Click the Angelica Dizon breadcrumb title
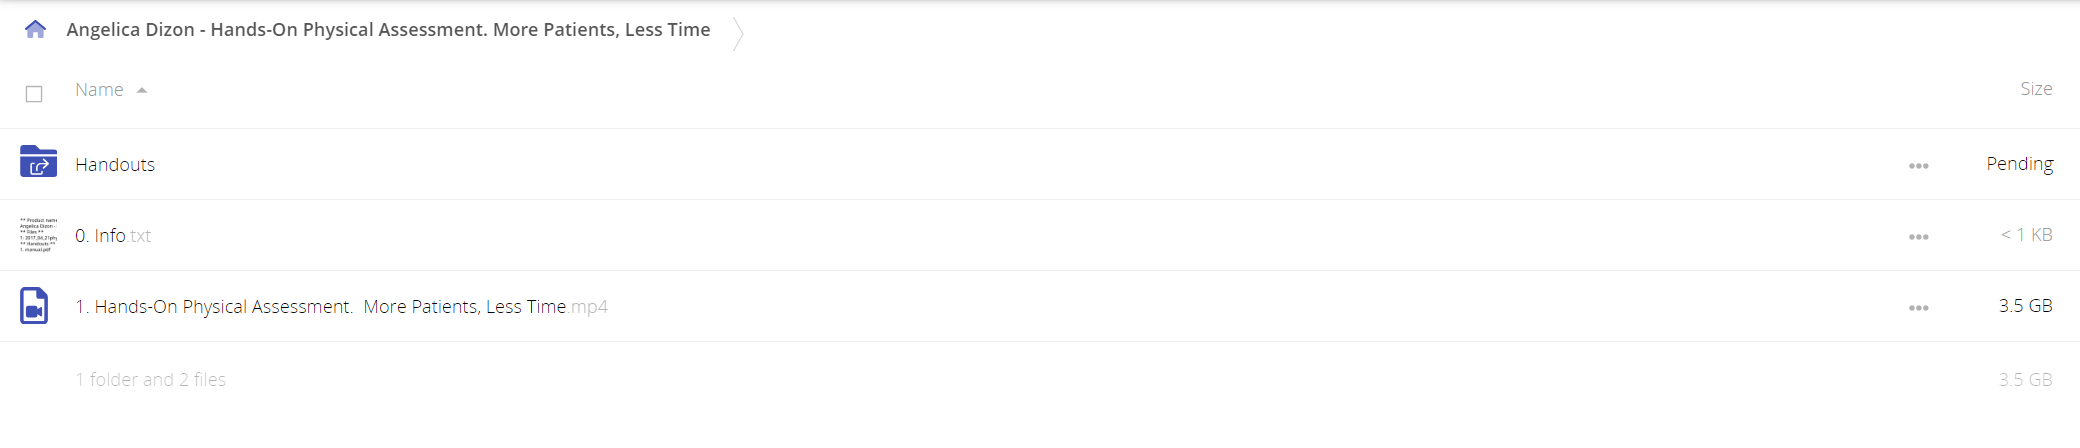 coord(388,29)
